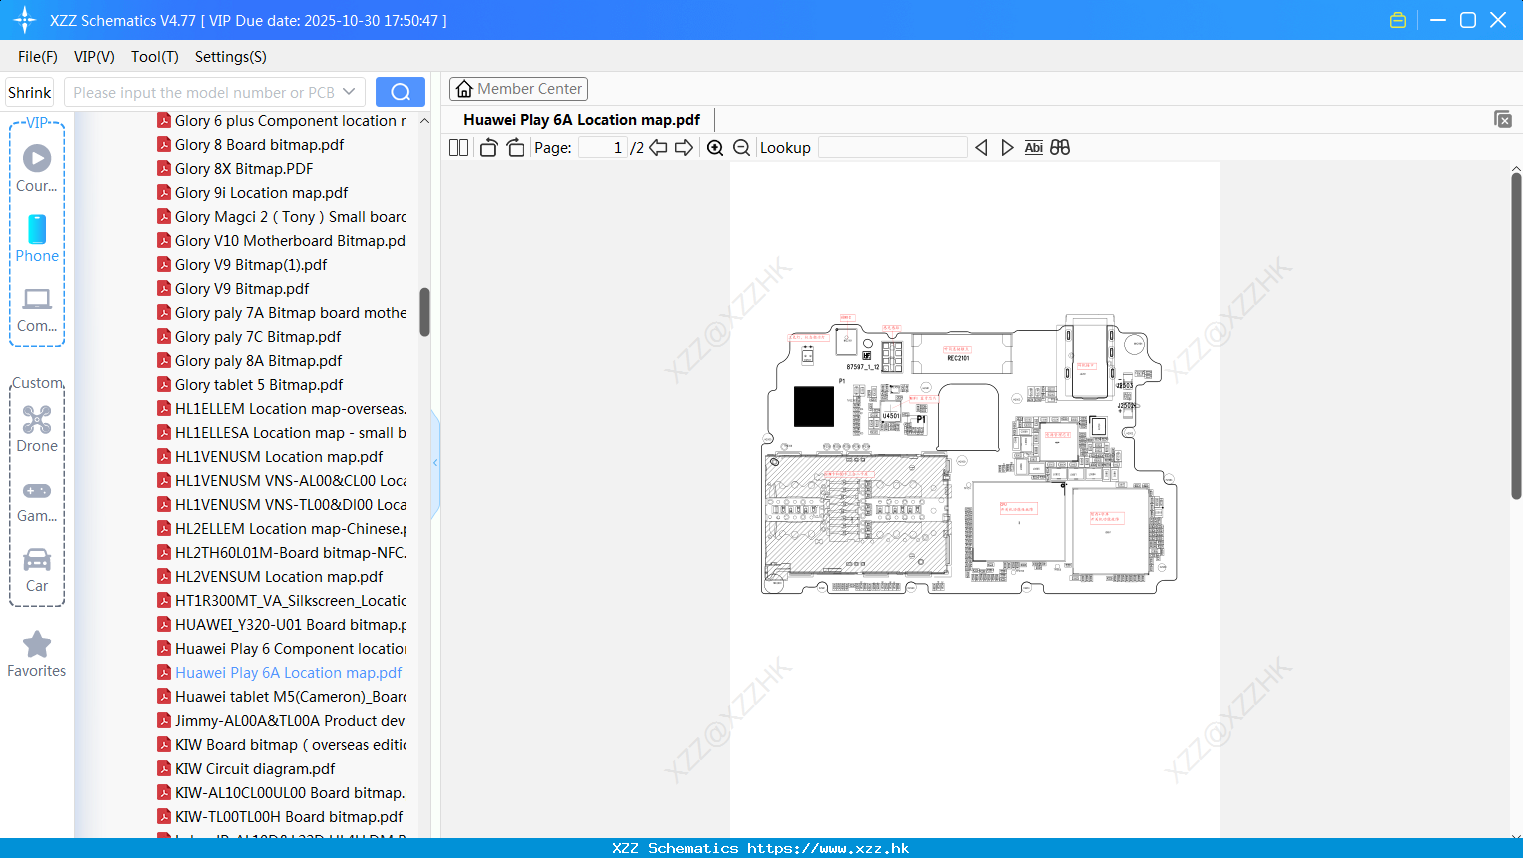
Task: Click the yellow shop icon in title bar
Action: (1398, 20)
